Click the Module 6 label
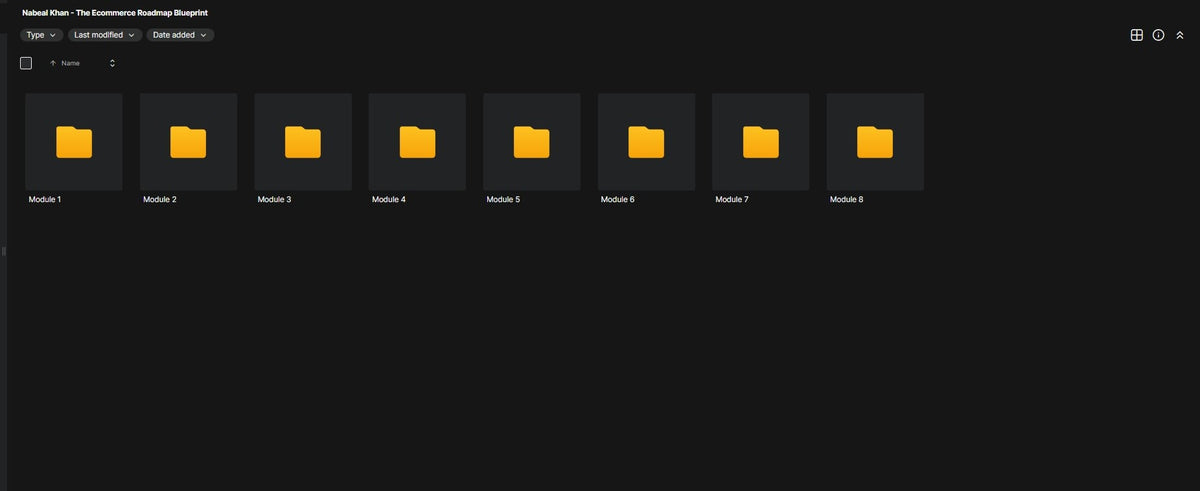This screenshot has width=1200, height=491. [x=618, y=200]
